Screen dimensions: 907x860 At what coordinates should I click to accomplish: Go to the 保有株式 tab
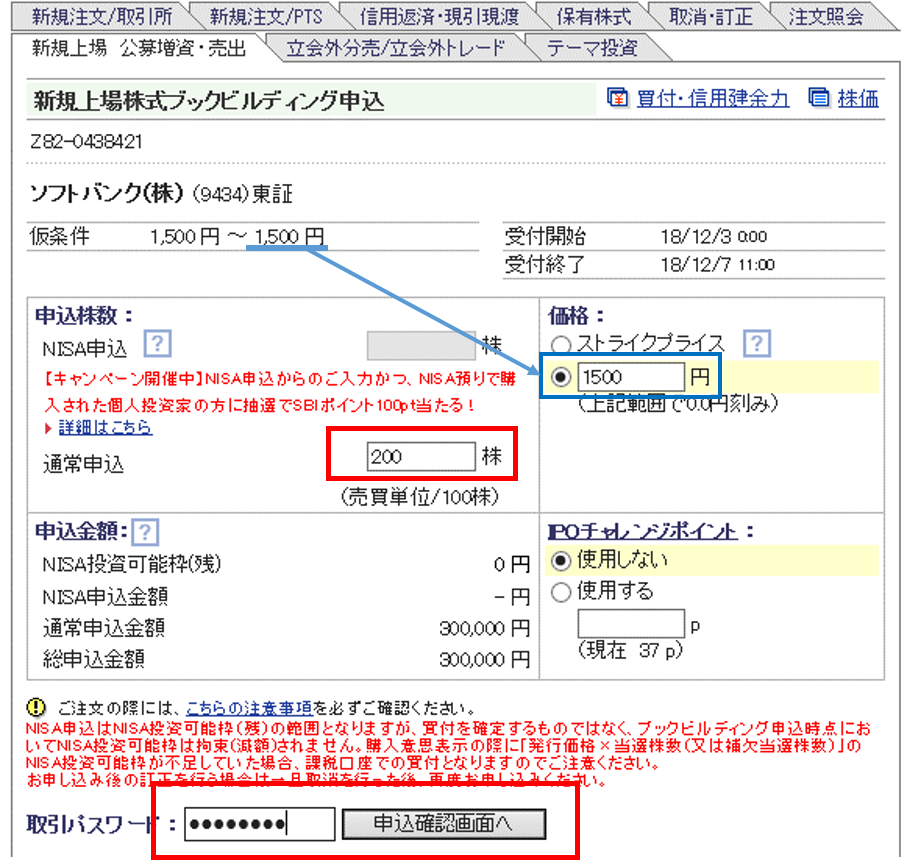coord(593,16)
